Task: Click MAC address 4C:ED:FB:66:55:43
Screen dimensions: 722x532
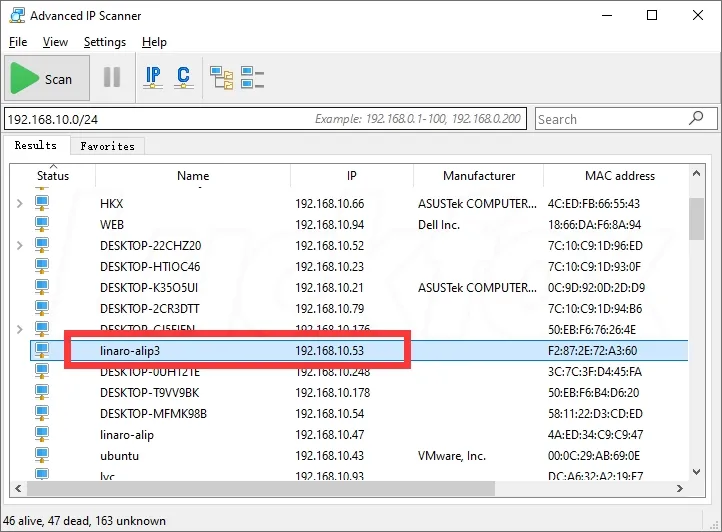Action: 594,204
